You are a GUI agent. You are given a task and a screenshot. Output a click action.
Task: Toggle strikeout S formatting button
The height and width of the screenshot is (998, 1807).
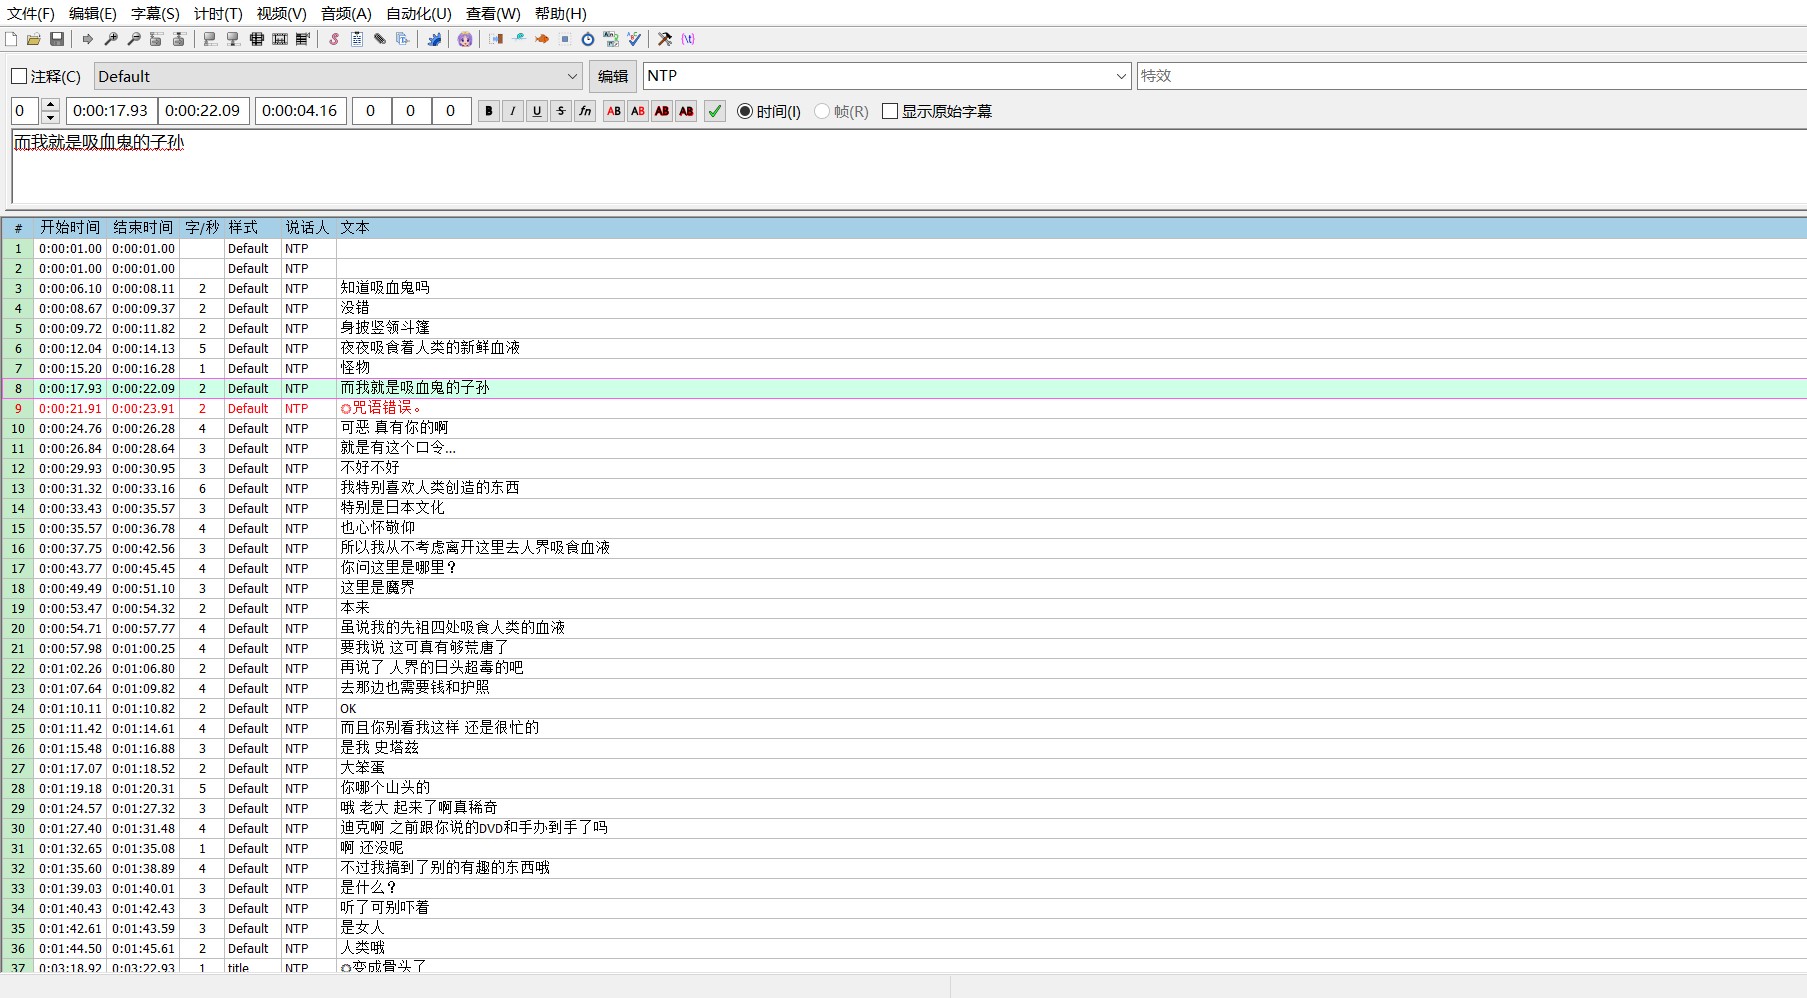[561, 111]
